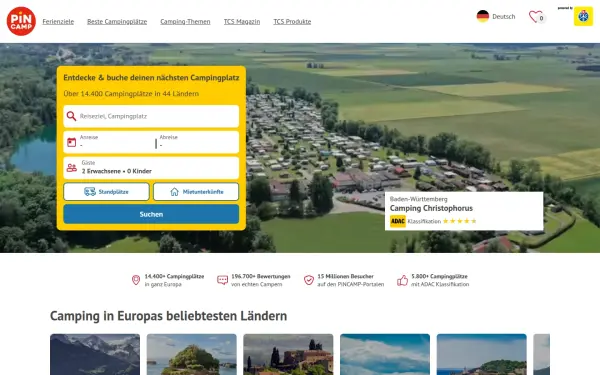Click the ADAC Klassifikation star rating
The width and height of the screenshot is (600, 375).
point(460,221)
